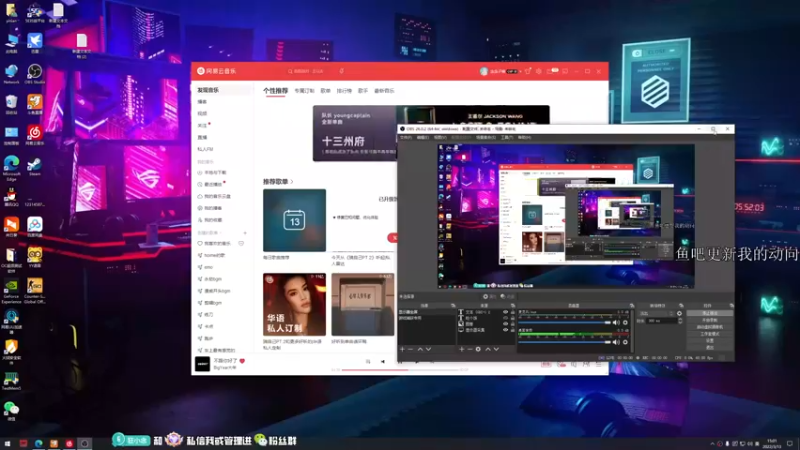Open NetEase skin/theme shirt icon
This screenshot has width=800, height=450.
coord(528,71)
